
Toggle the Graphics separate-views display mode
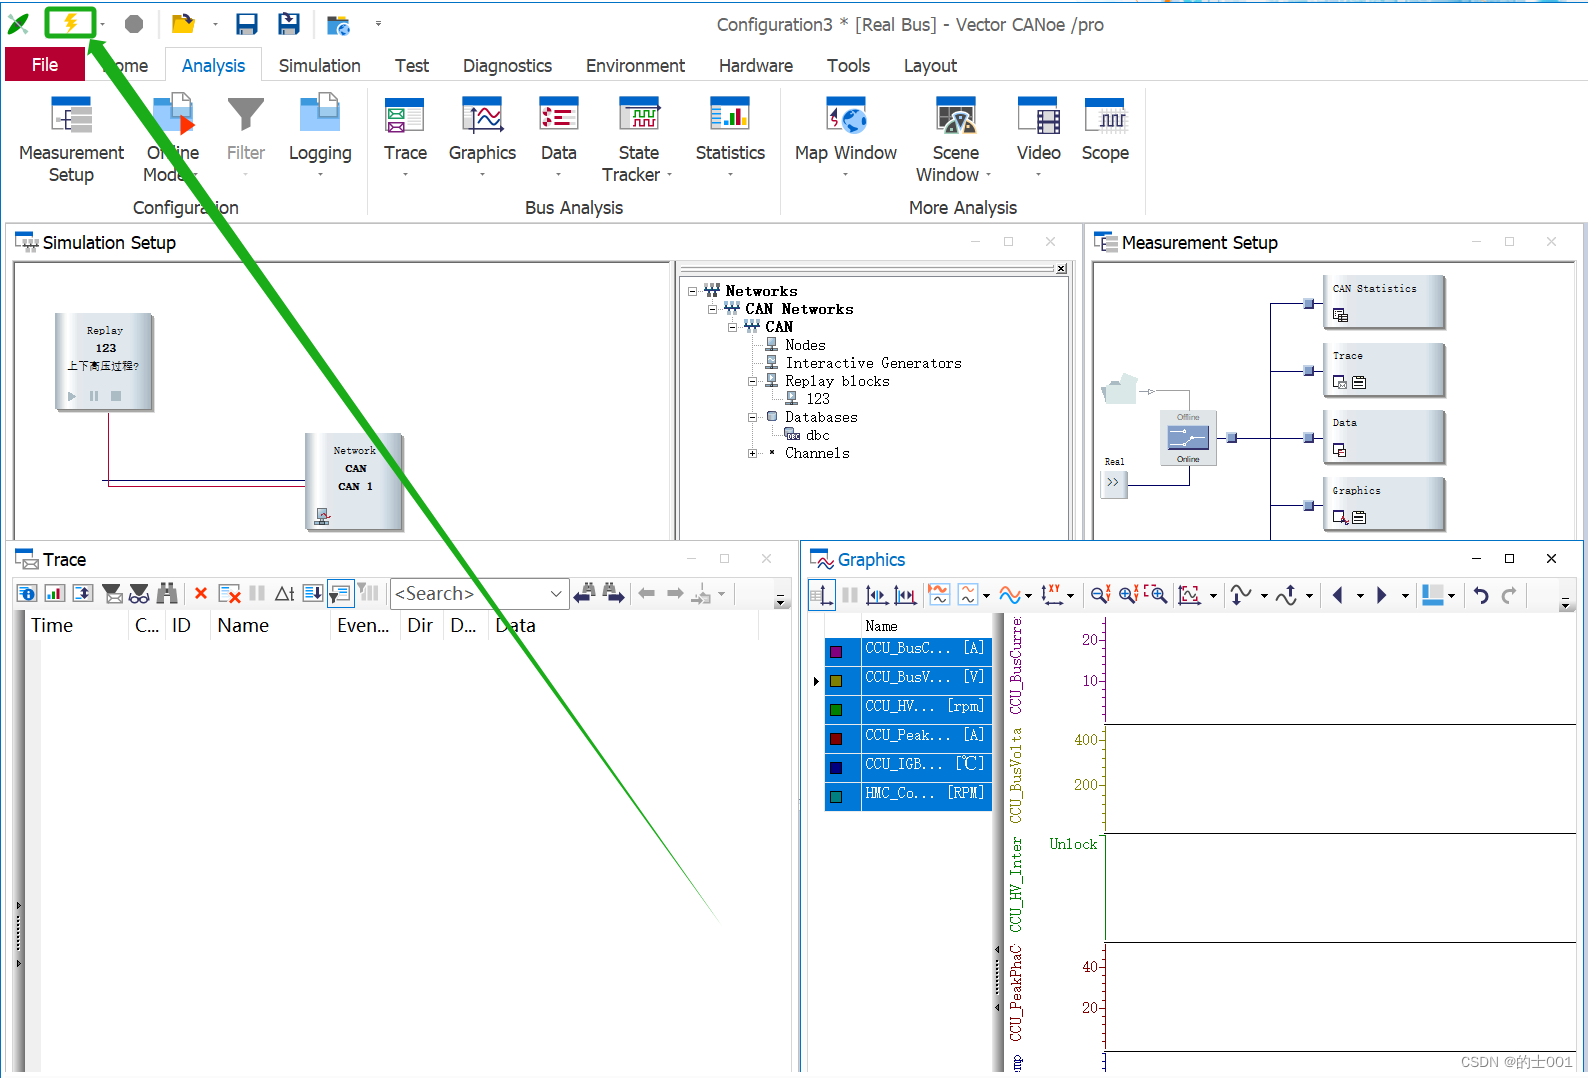tap(938, 595)
